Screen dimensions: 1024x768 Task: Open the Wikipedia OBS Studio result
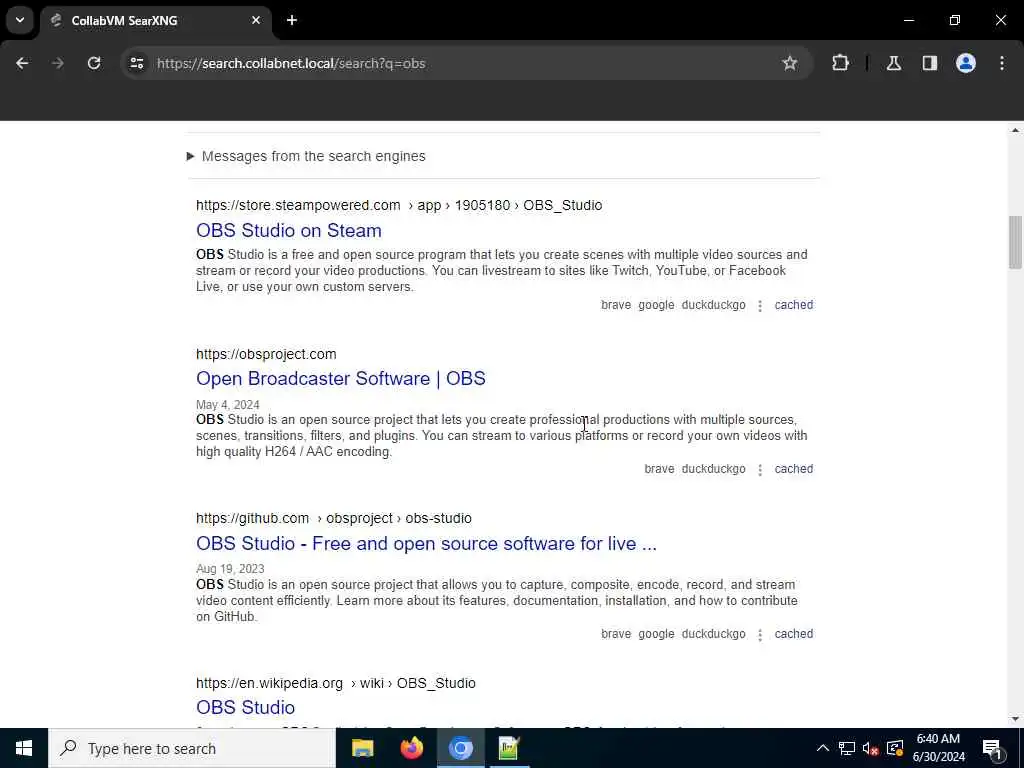(245, 707)
